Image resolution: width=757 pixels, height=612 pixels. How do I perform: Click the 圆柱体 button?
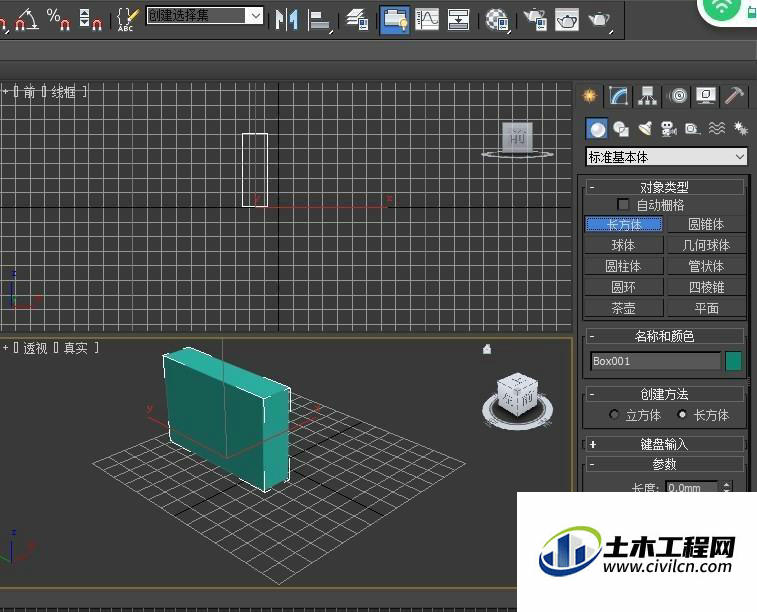[624, 266]
